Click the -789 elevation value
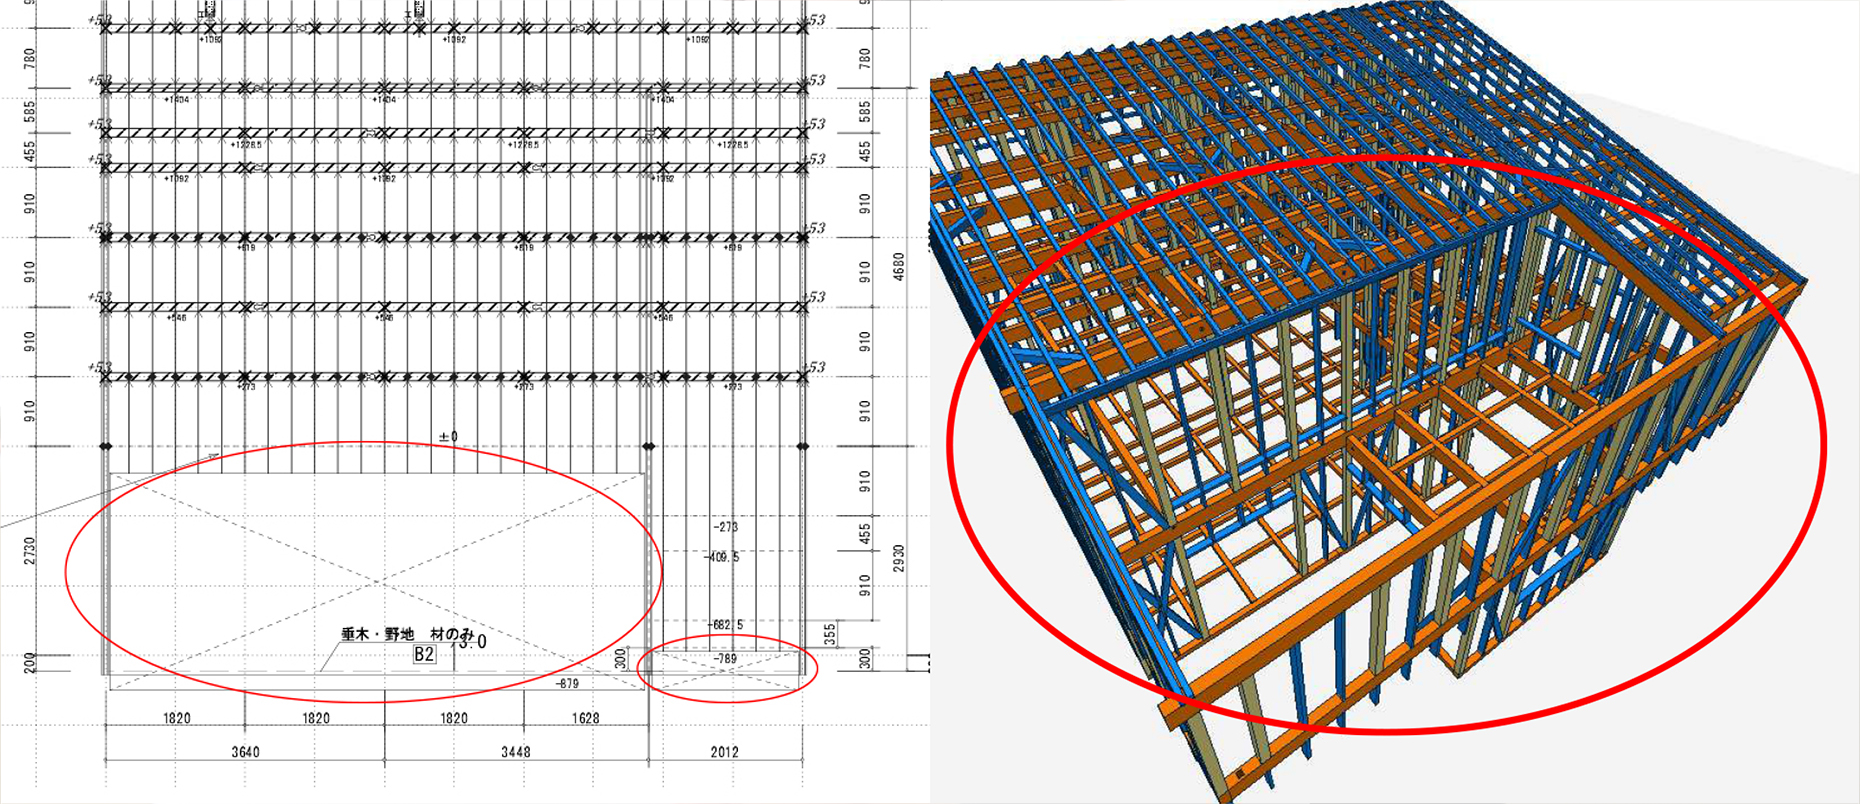1860x804 pixels. click(x=725, y=659)
